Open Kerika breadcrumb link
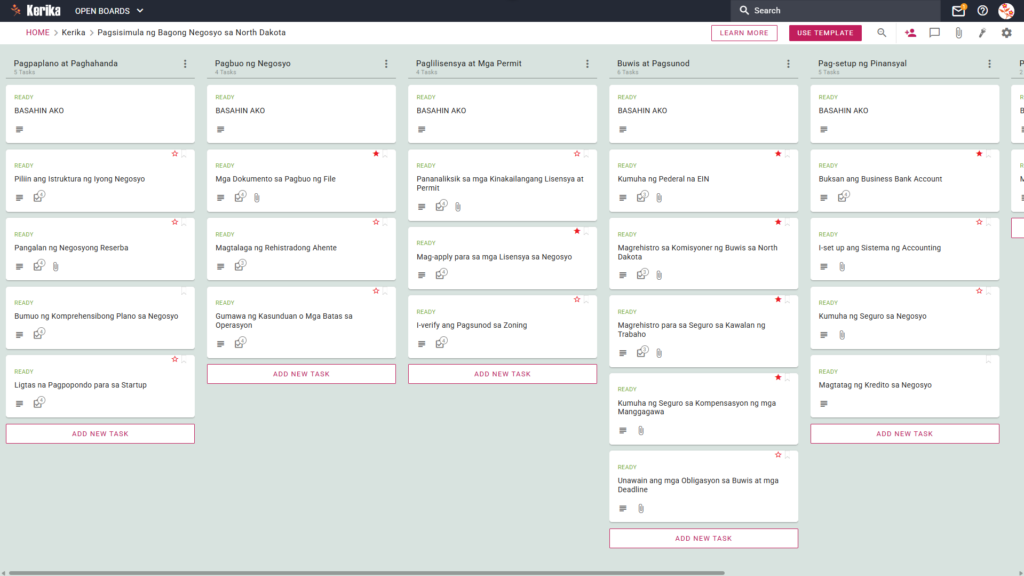This screenshot has width=1024, height=576. coord(73,33)
